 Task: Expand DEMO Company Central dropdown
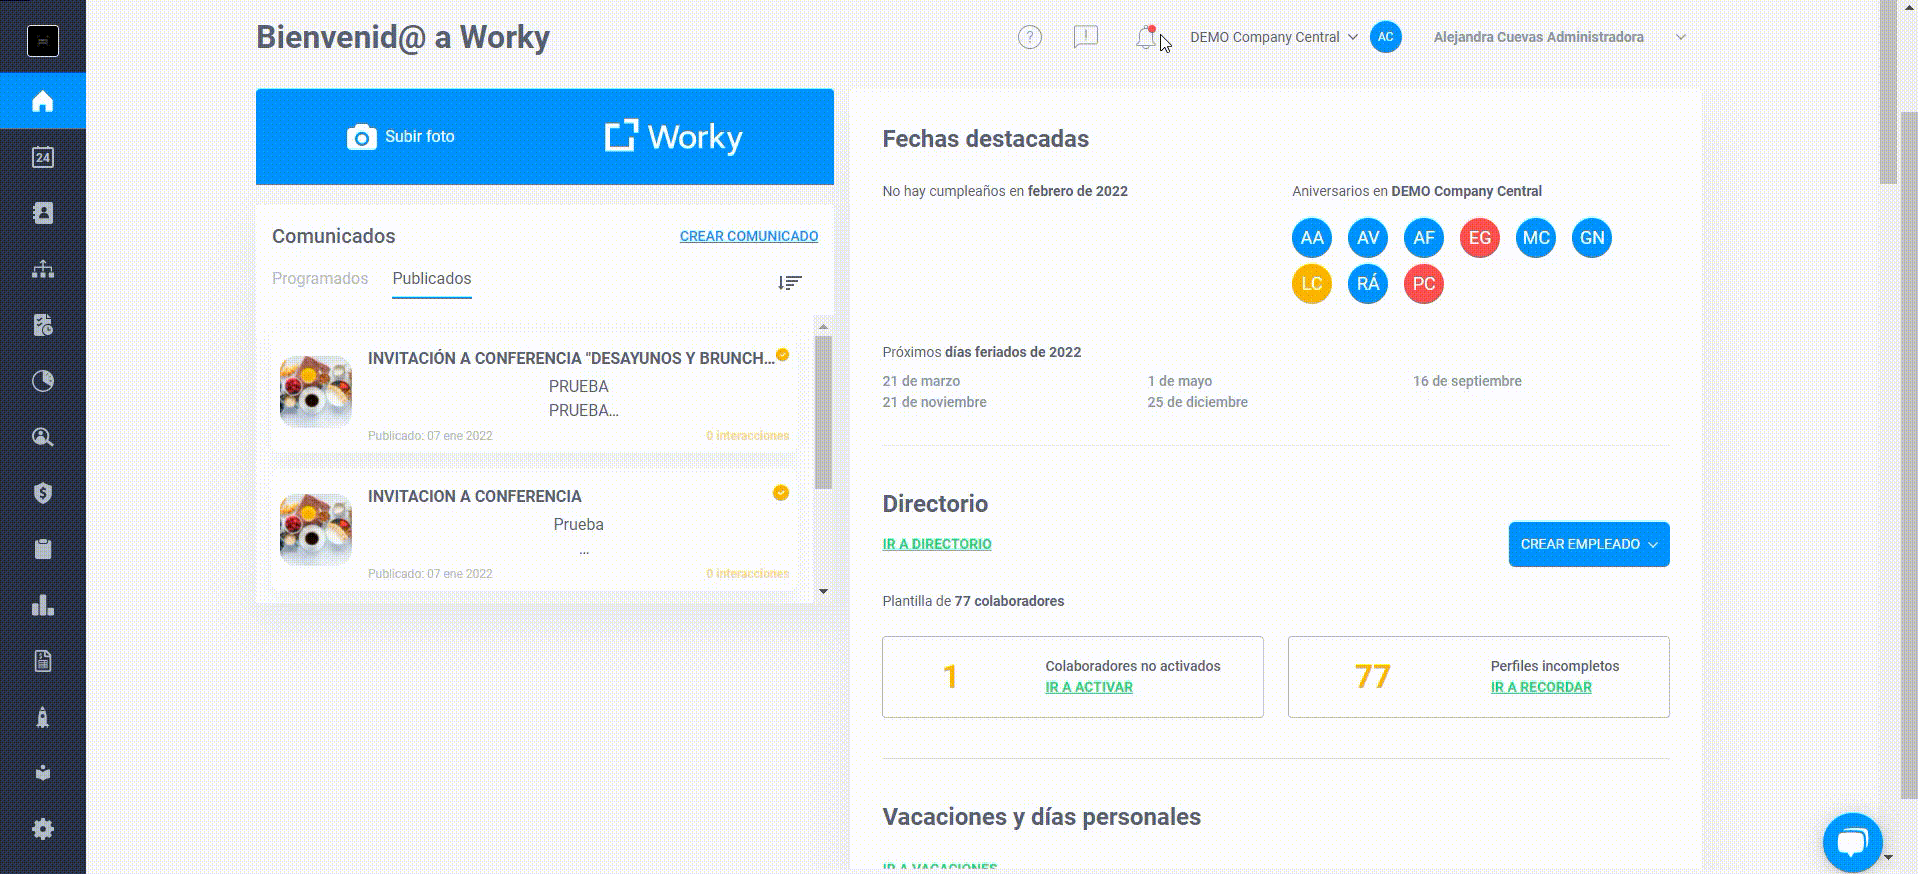[1273, 37]
